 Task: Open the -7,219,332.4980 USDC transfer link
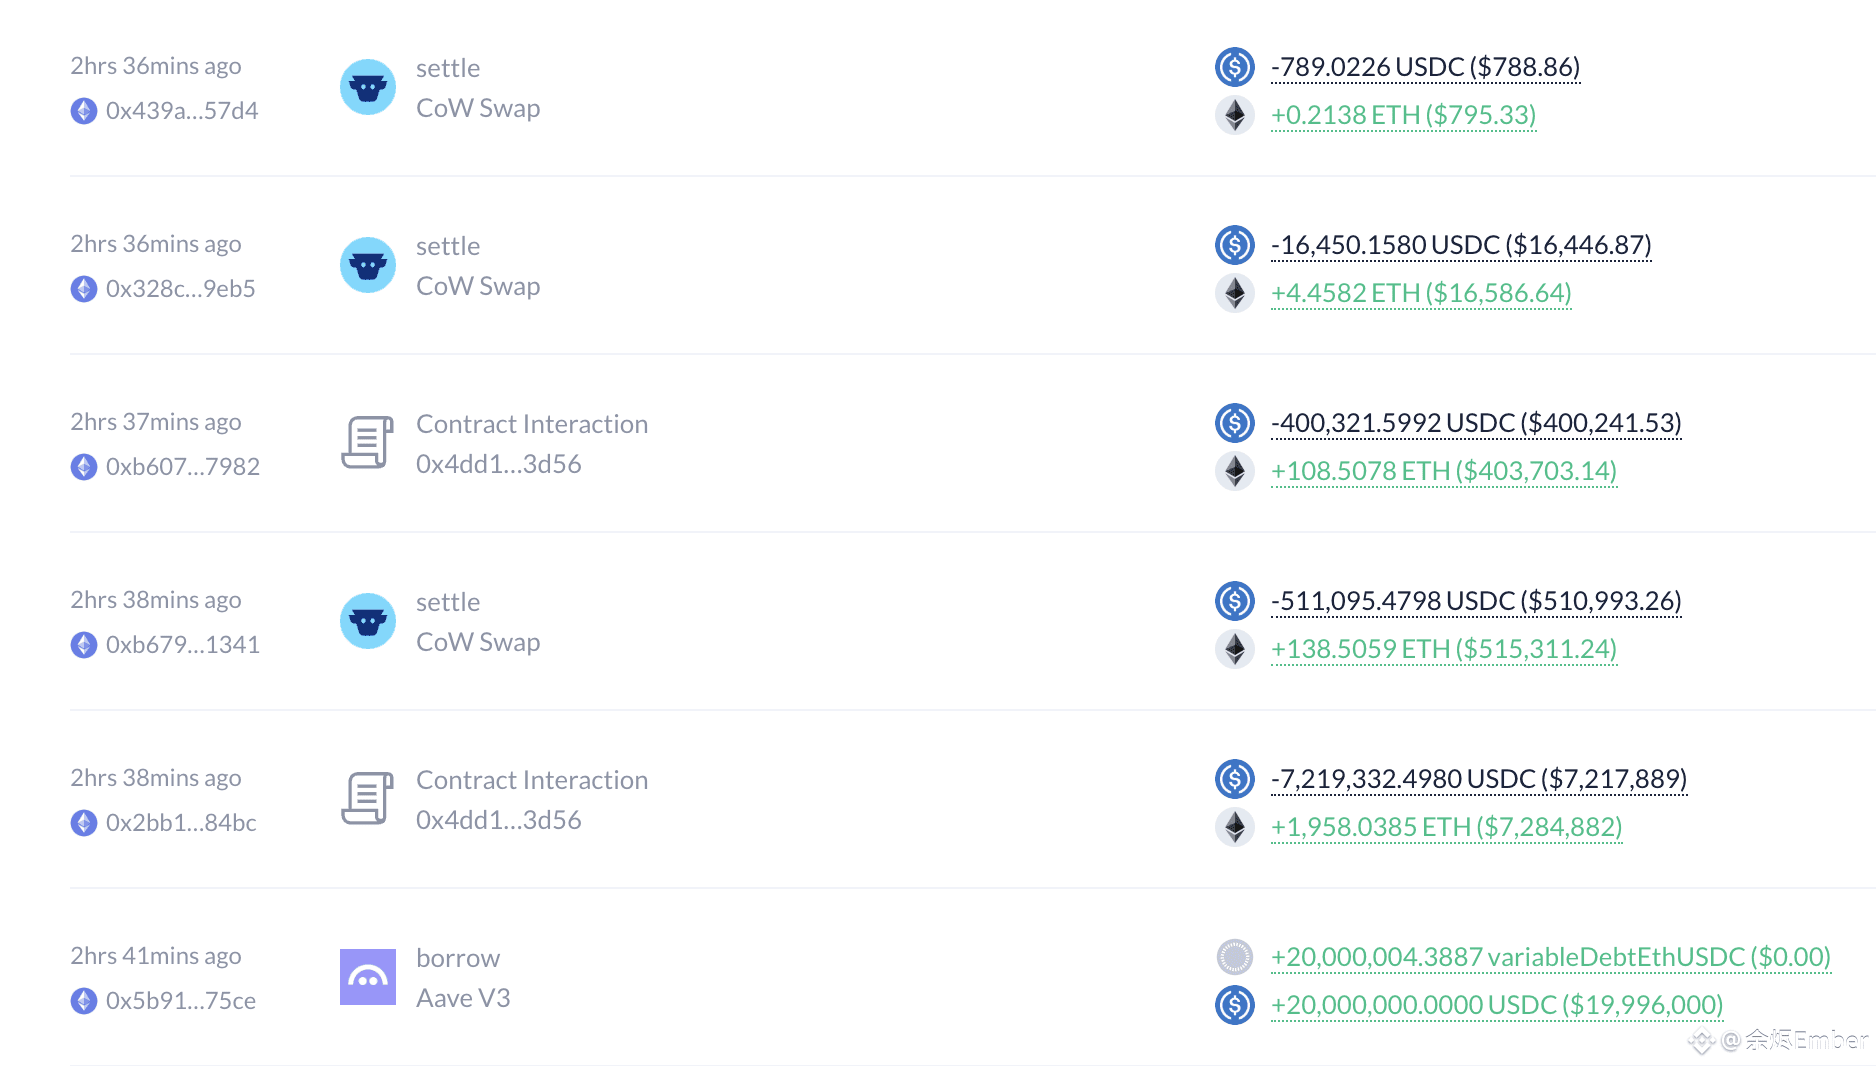coord(1478,779)
